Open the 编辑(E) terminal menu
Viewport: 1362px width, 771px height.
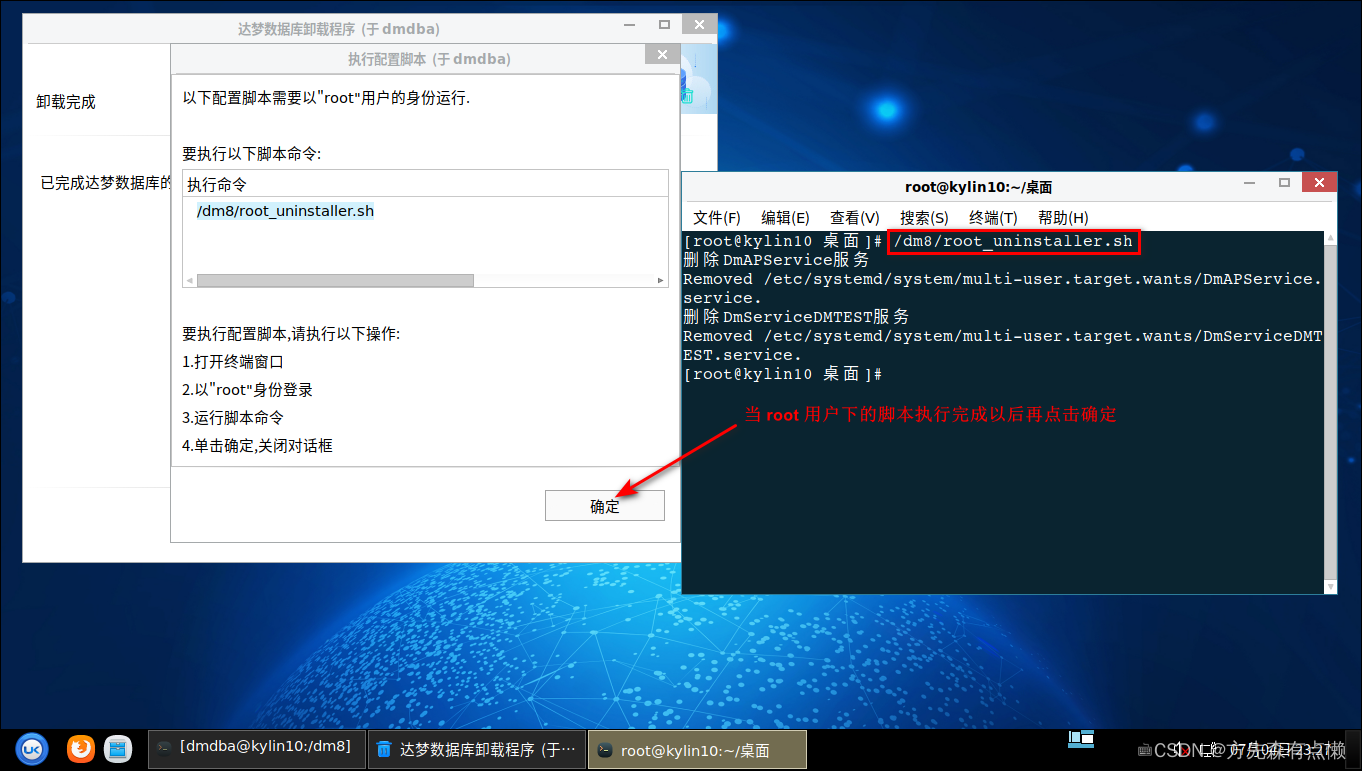coord(785,217)
